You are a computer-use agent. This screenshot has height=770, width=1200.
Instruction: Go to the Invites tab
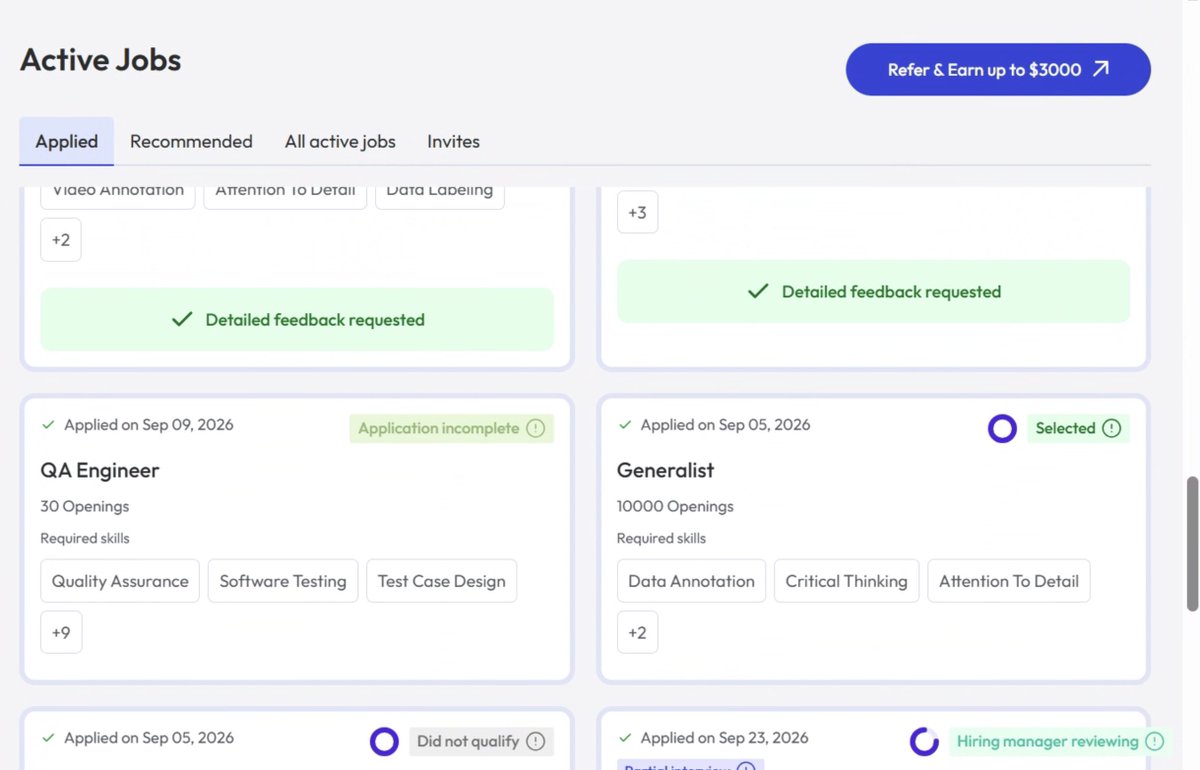click(453, 141)
